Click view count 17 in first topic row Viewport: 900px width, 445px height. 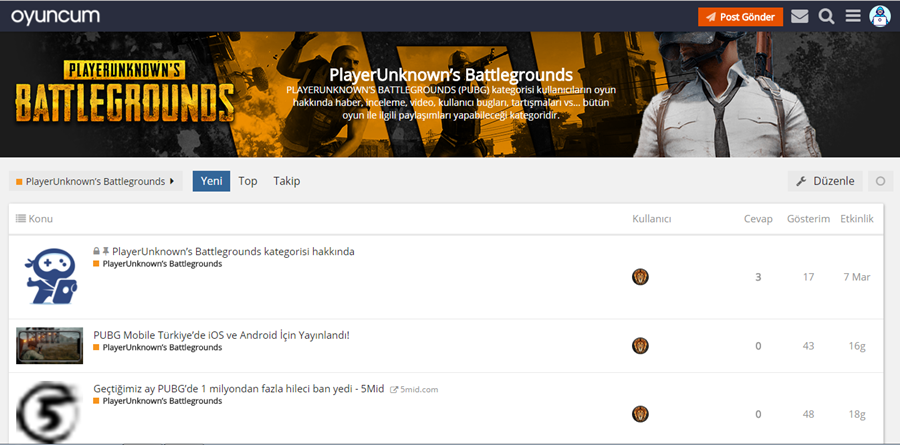[x=808, y=277]
